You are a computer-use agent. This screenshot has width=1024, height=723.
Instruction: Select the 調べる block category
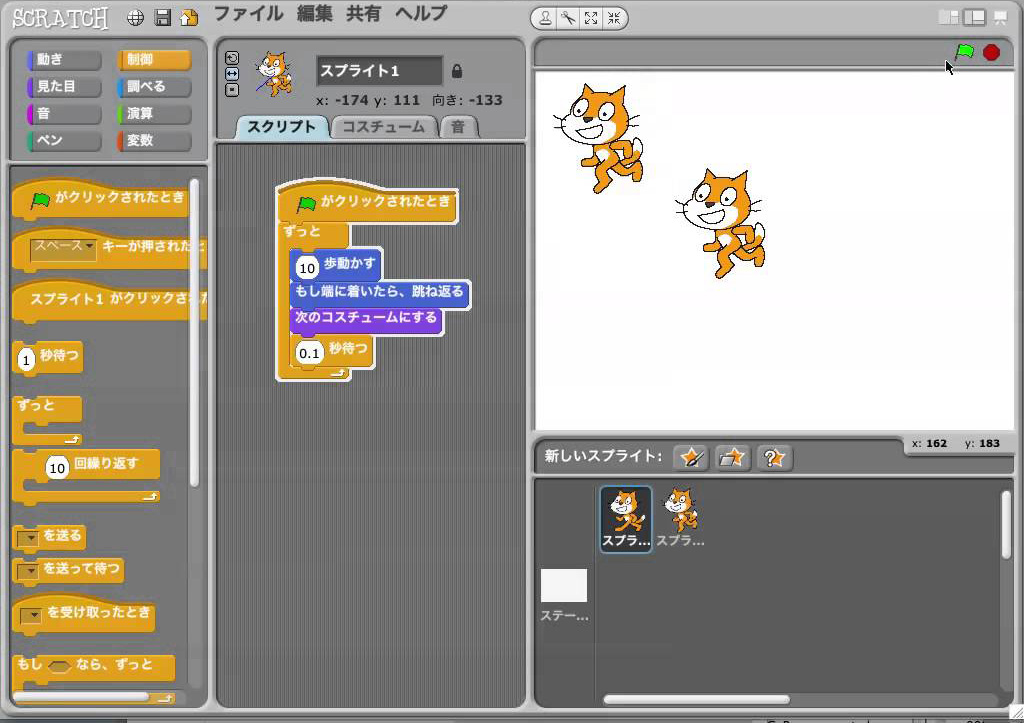154,86
